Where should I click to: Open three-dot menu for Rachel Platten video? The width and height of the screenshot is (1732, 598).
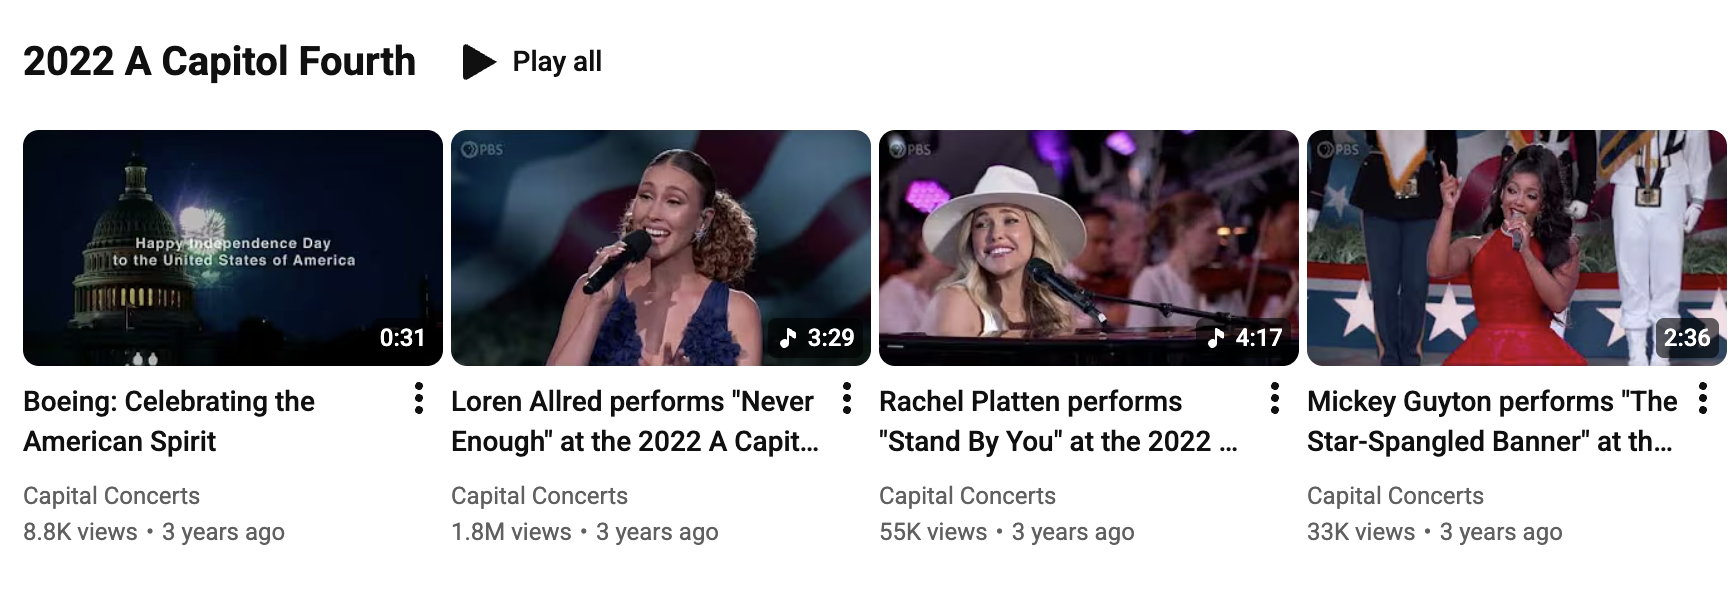[1275, 398]
